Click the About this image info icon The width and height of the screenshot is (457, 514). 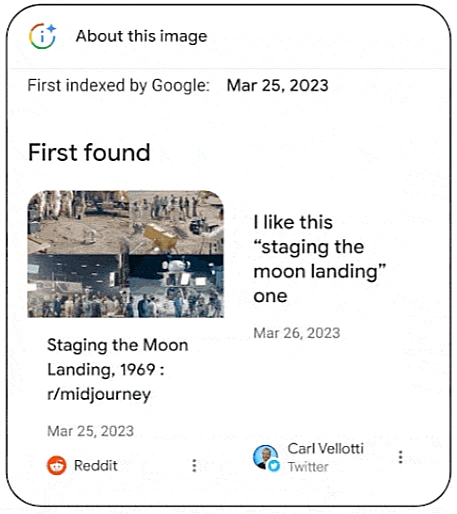(42, 36)
